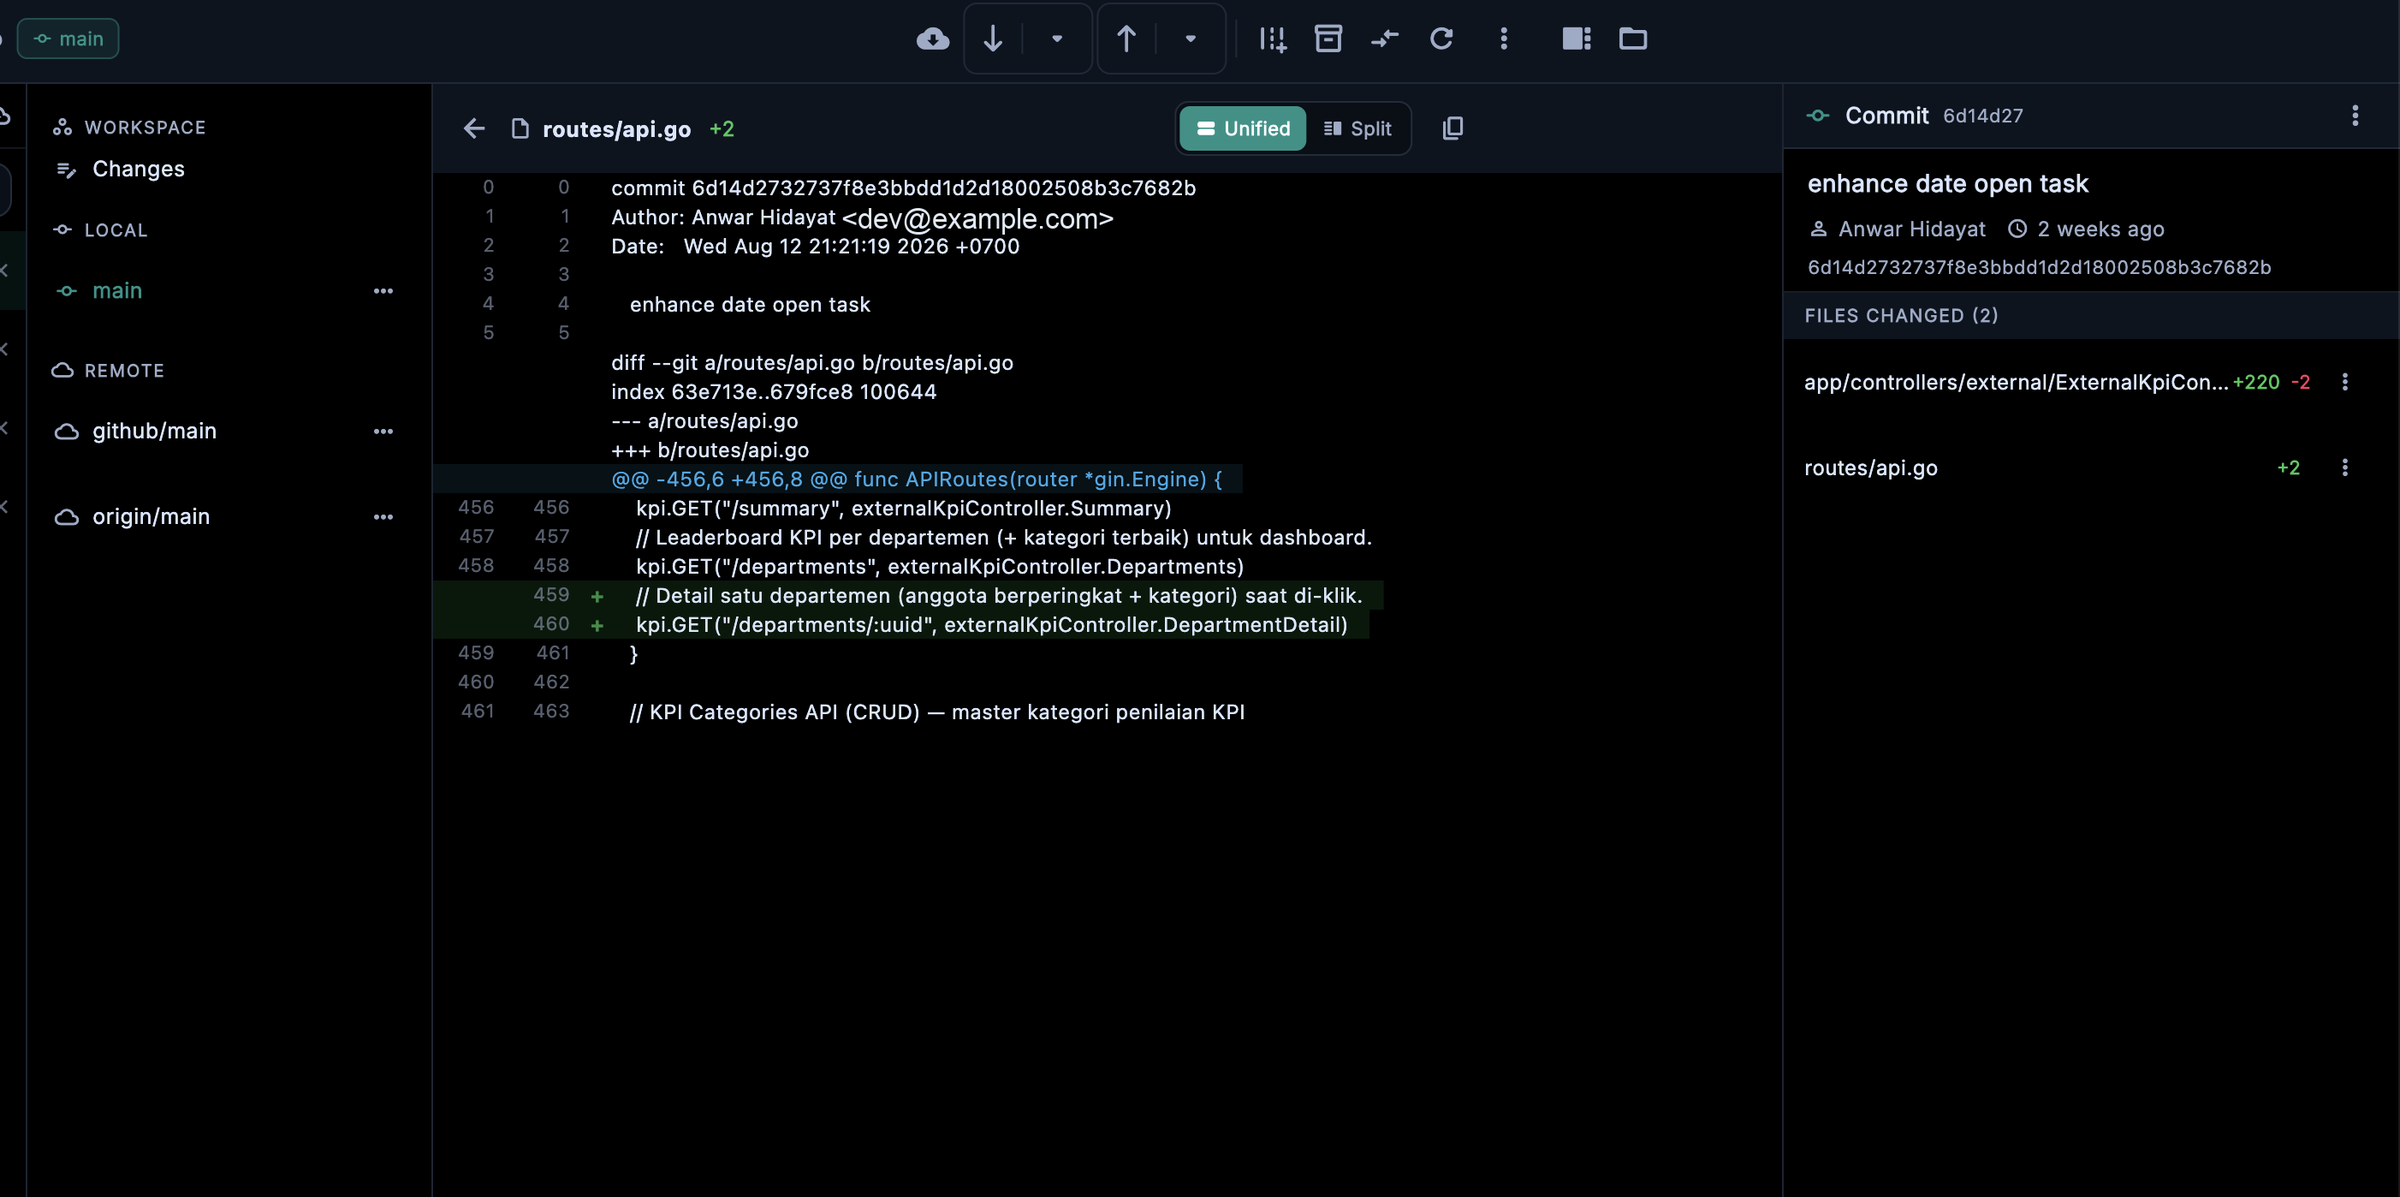The image size is (2400, 1197).
Task: Open the toolbar vertical dots menu
Action: [x=1504, y=39]
